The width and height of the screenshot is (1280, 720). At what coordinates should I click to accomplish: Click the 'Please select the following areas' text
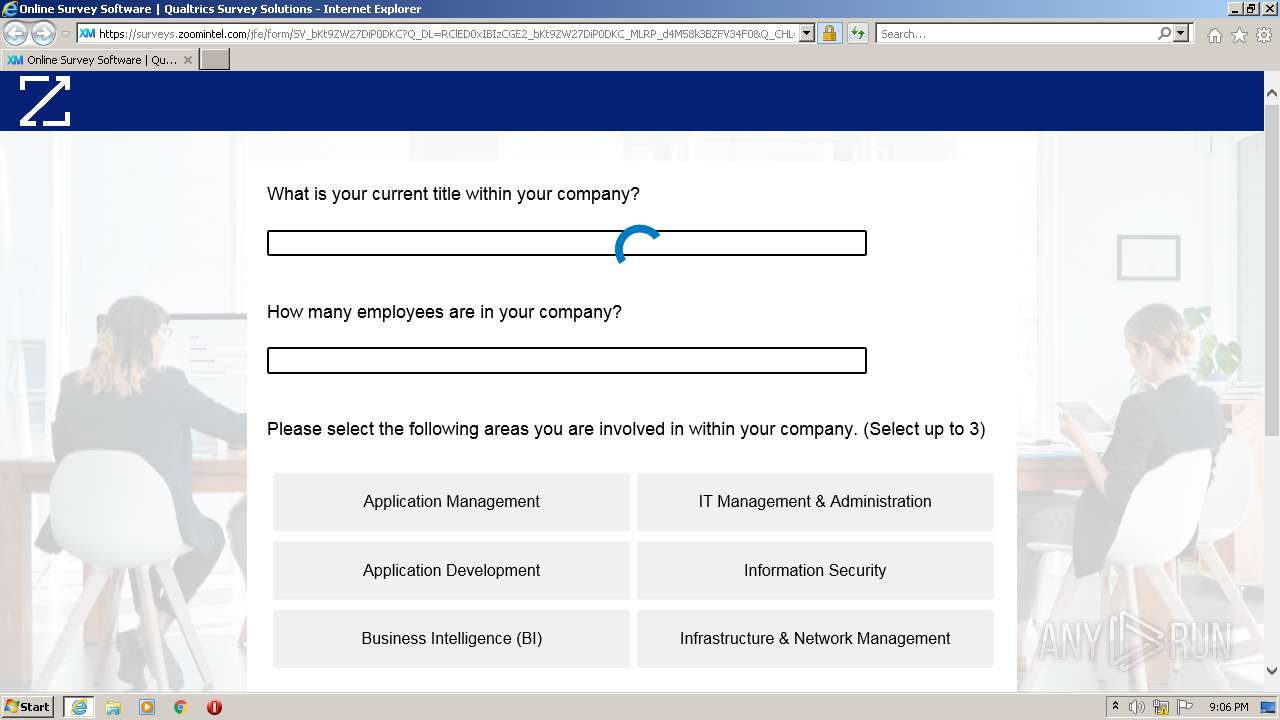click(x=626, y=429)
